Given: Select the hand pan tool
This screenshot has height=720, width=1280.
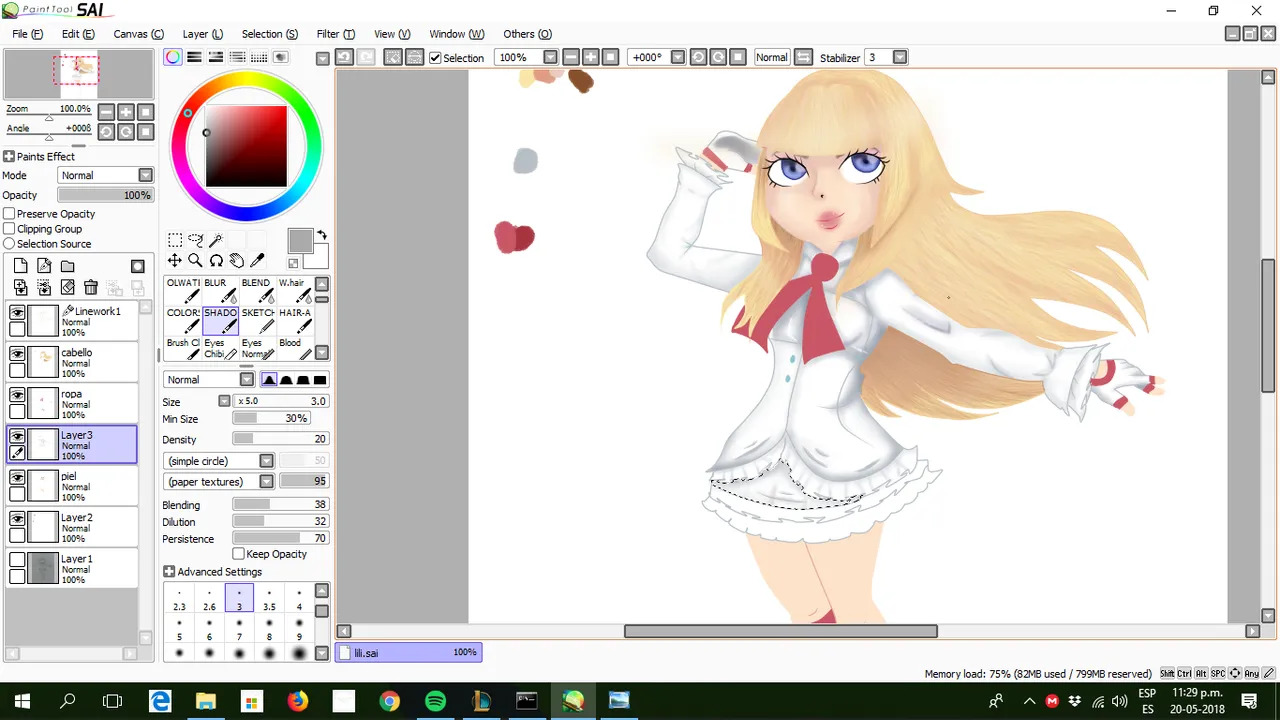Looking at the screenshot, I should (x=236, y=261).
